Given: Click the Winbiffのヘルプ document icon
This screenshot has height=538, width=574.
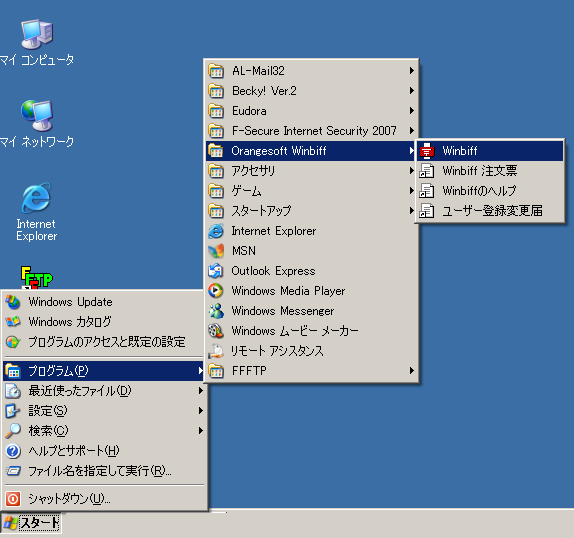Looking at the screenshot, I should click(427, 191).
